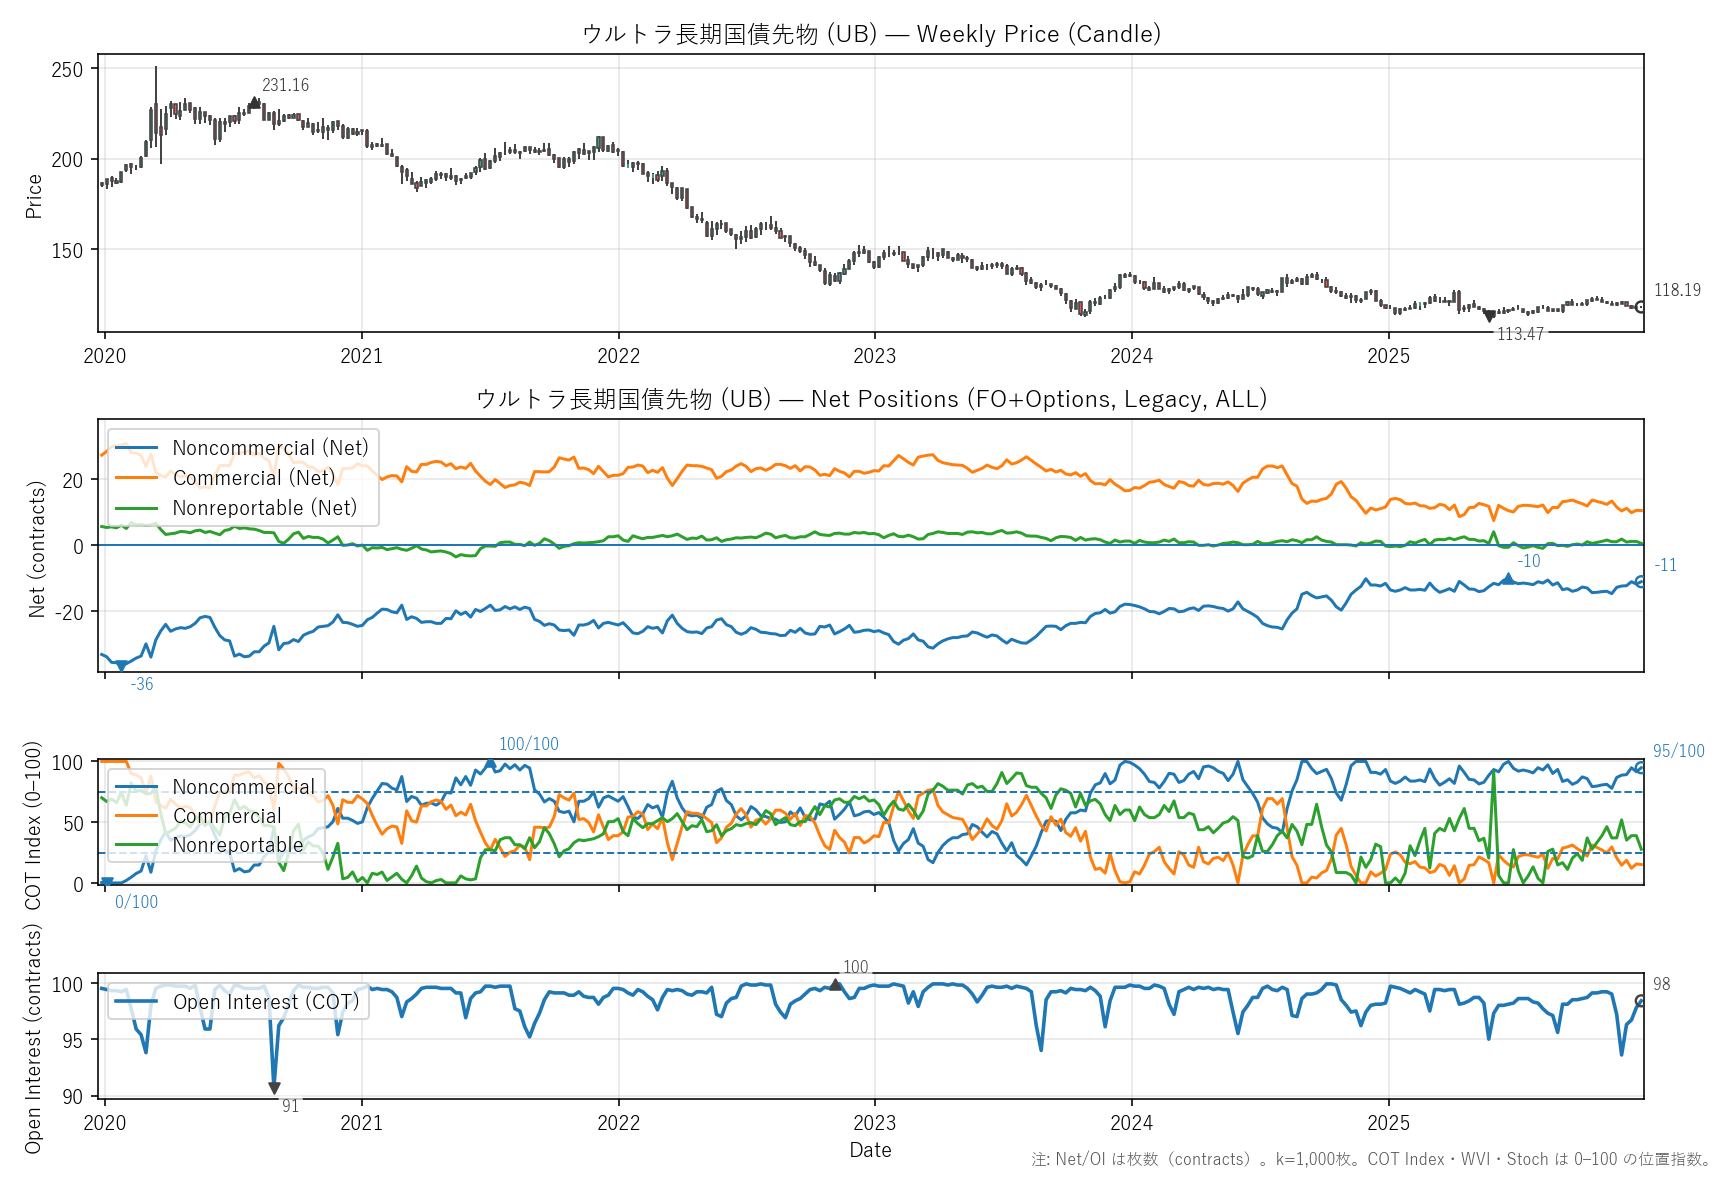Select the Open Interest peak marker at 100
Viewport: 1728px width, 1180px height.
tap(836, 985)
